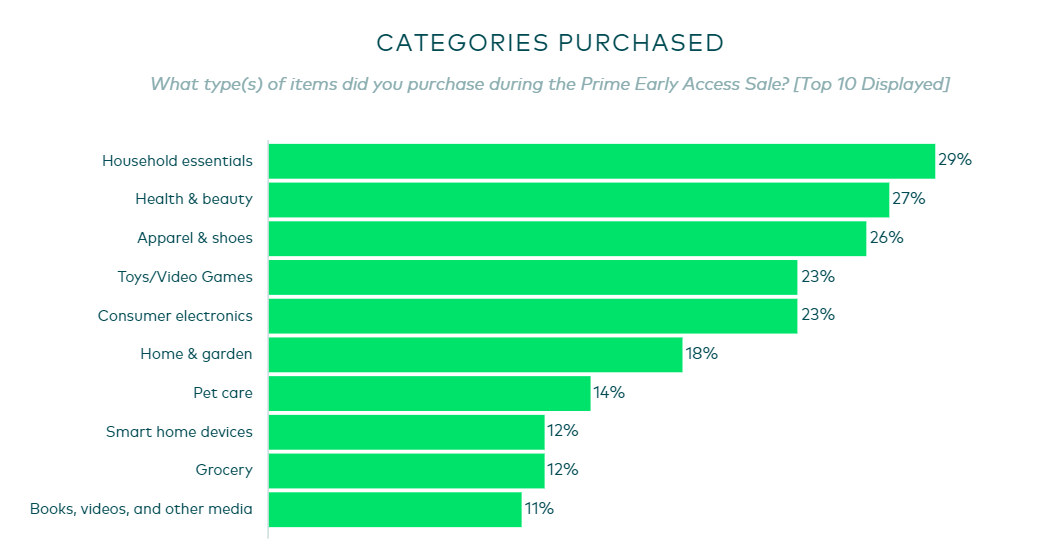The height and width of the screenshot is (560, 1047).
Task: Select the Pet care bar
Action: [429, 393]
